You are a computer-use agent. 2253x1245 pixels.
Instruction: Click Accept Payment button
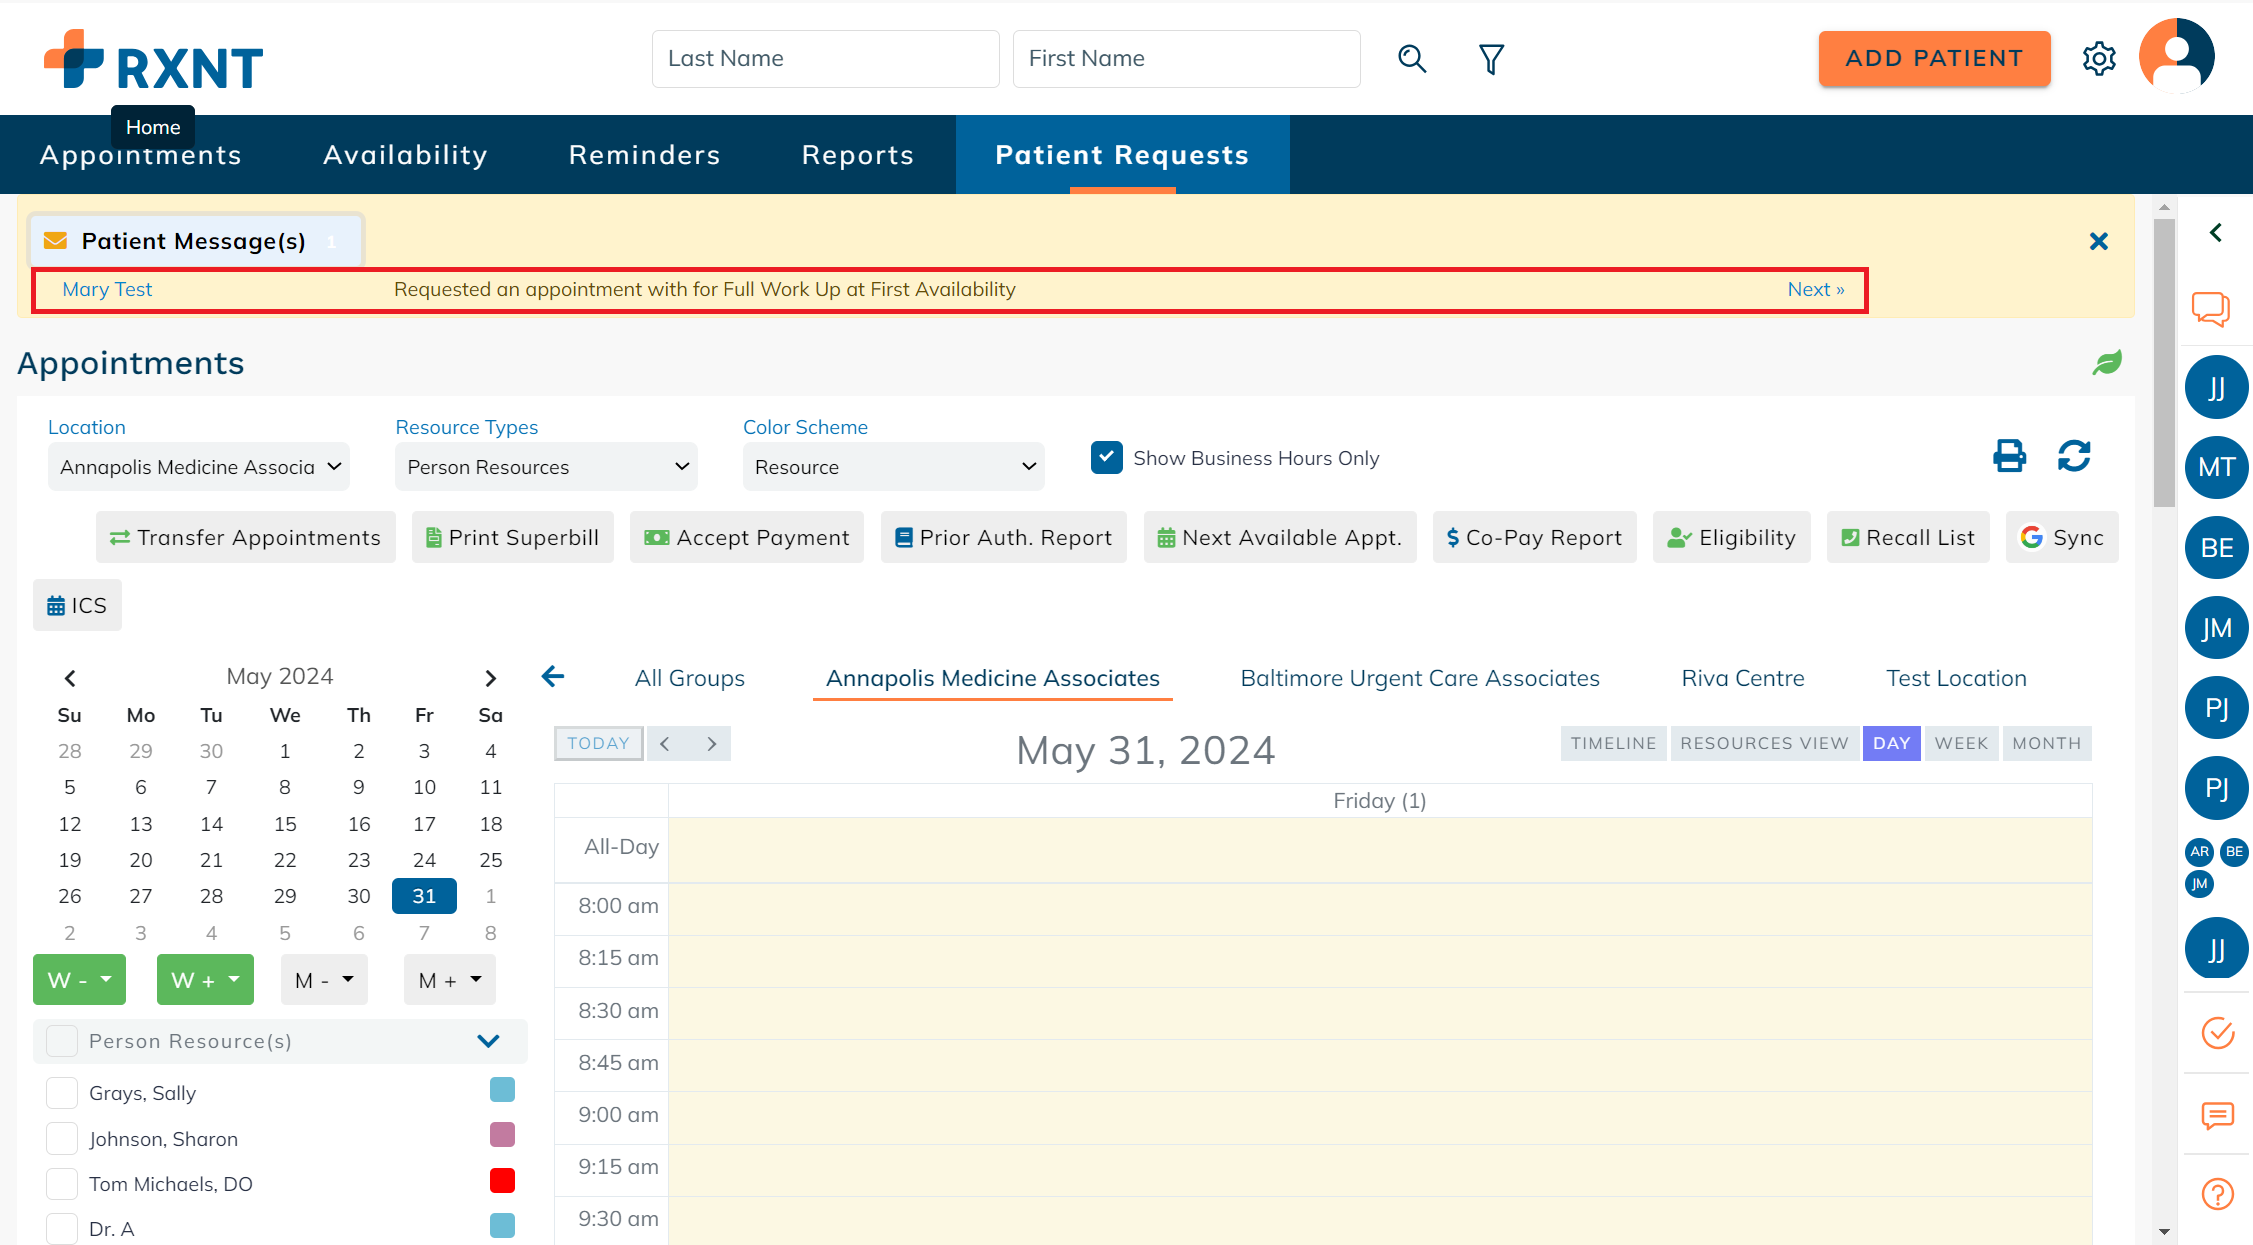747,537
